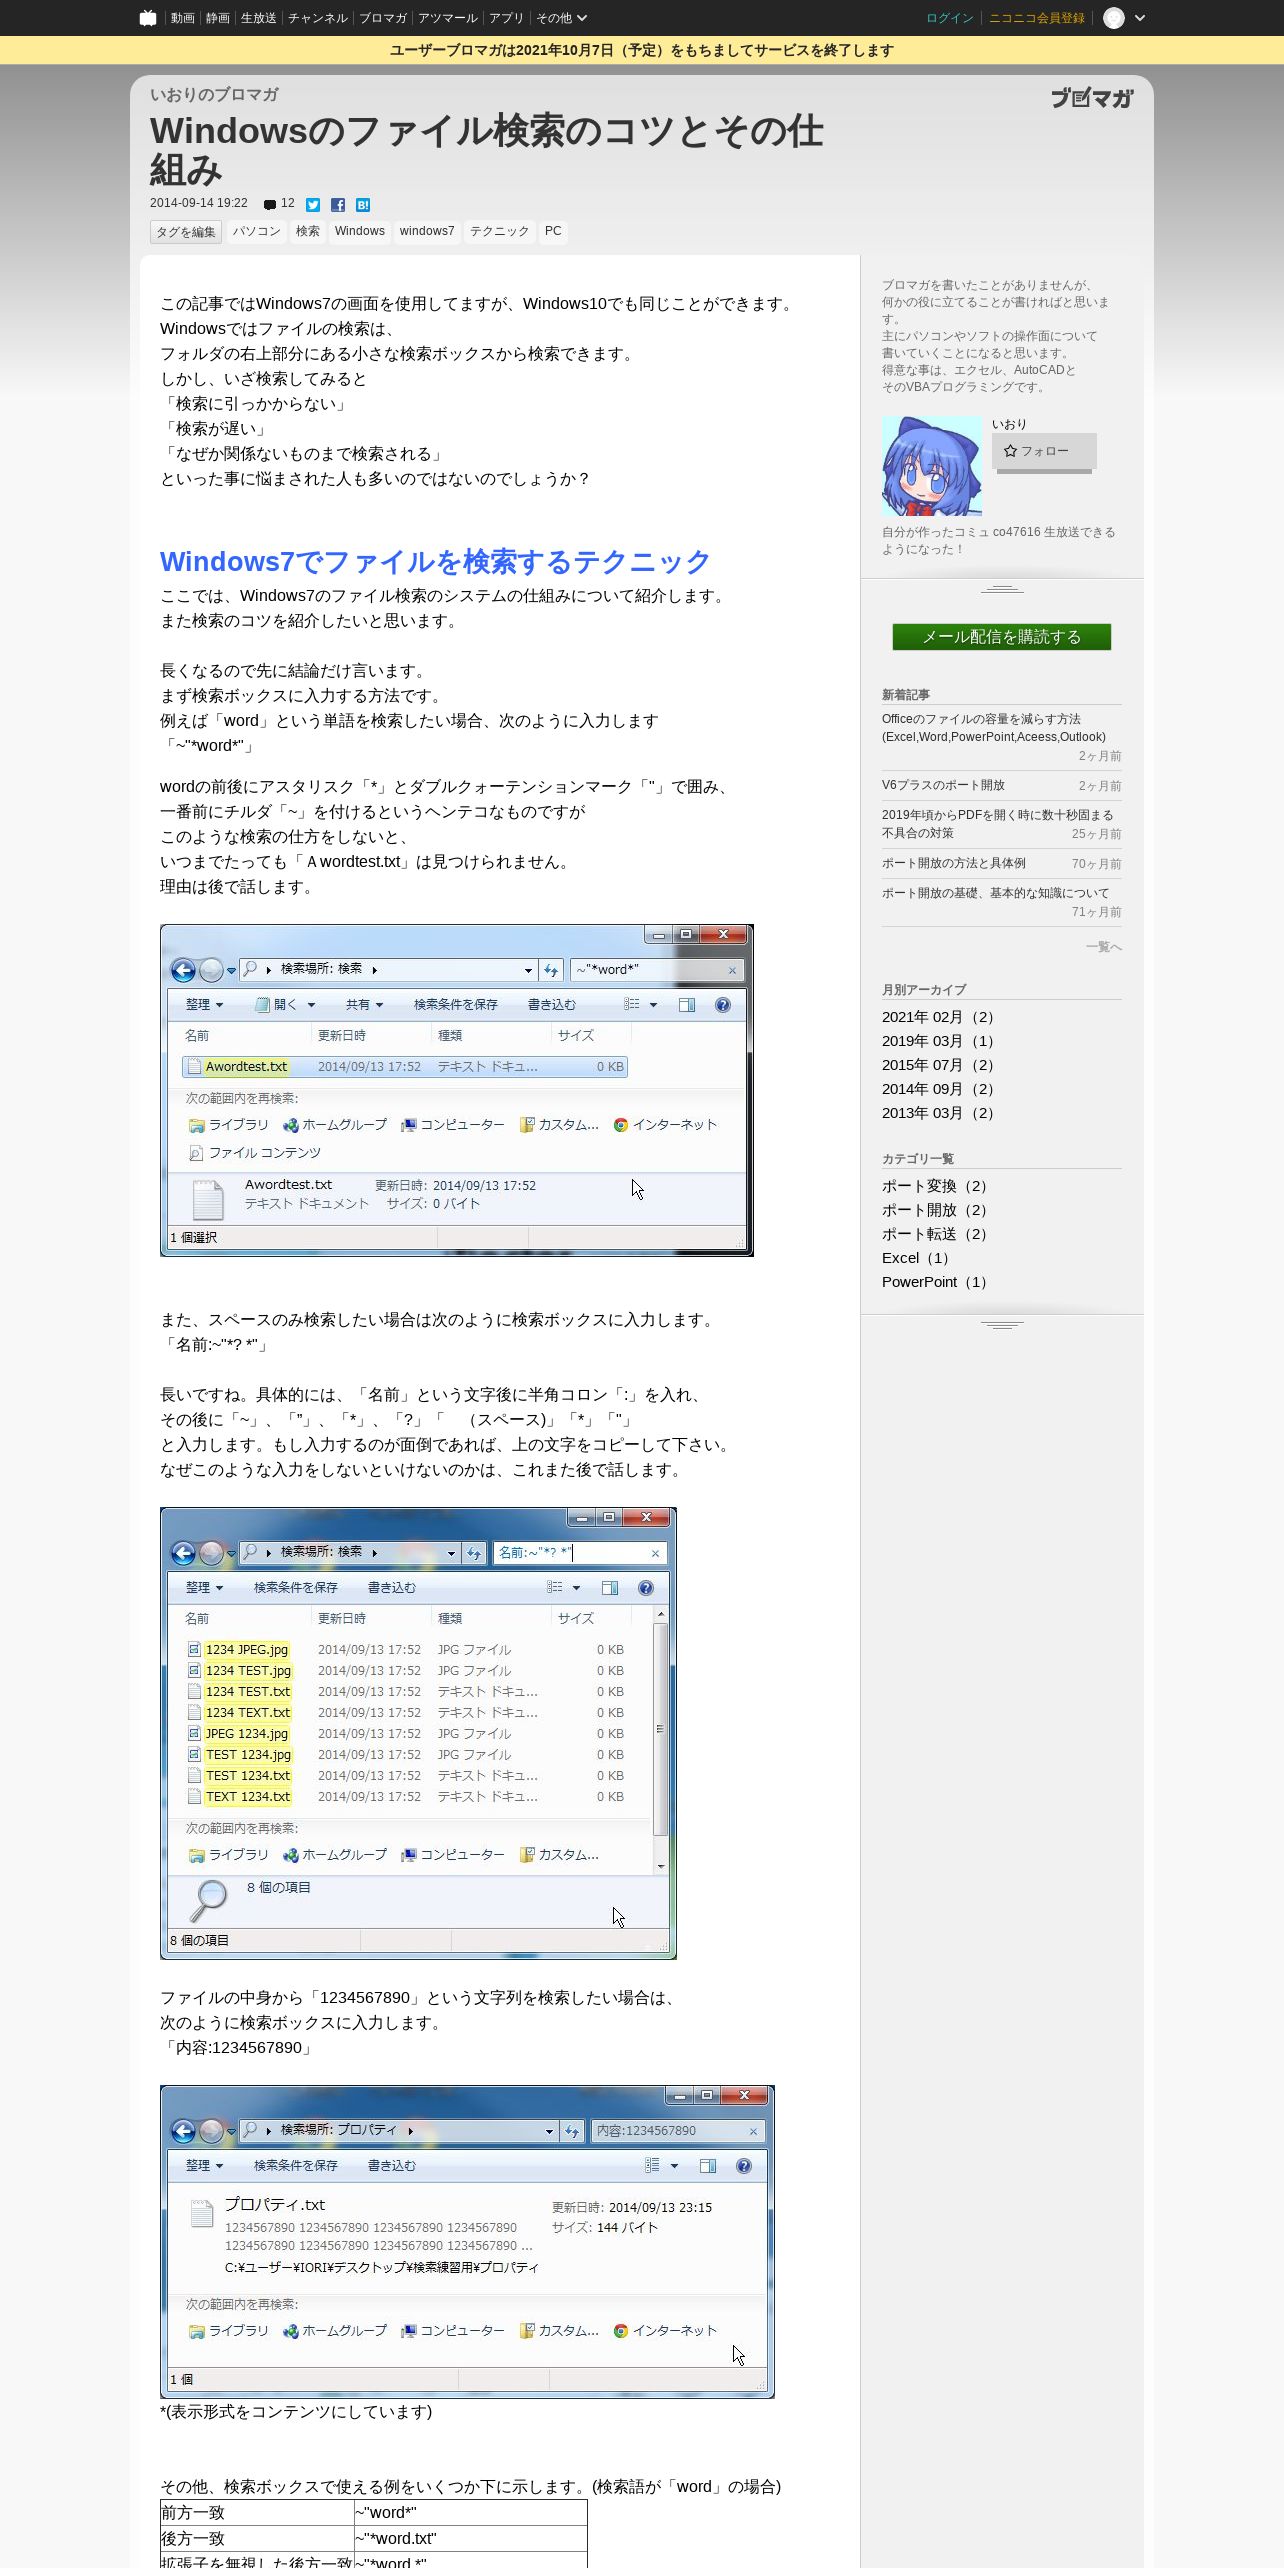The height and width of the screenshot is (2568, 1284).
Task: Collapse sidebar using handle below categories
Action: click(1002, 1325)
